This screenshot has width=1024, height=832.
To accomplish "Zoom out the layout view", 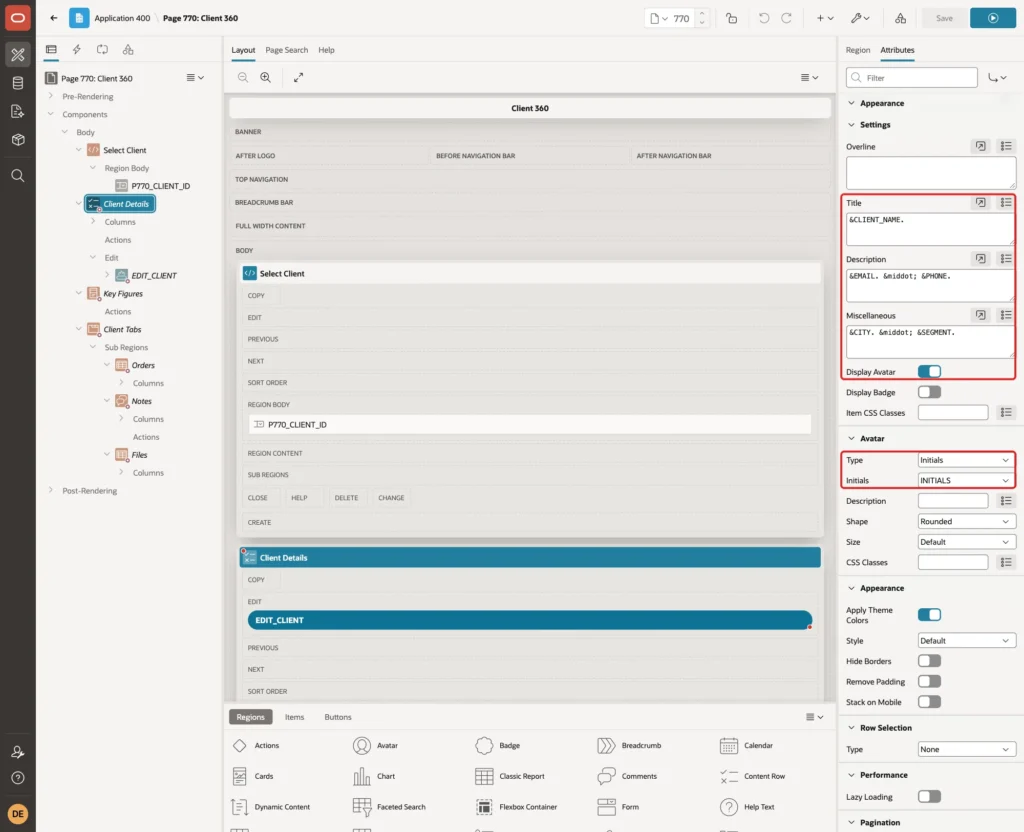I will click(x=242, y=77).
